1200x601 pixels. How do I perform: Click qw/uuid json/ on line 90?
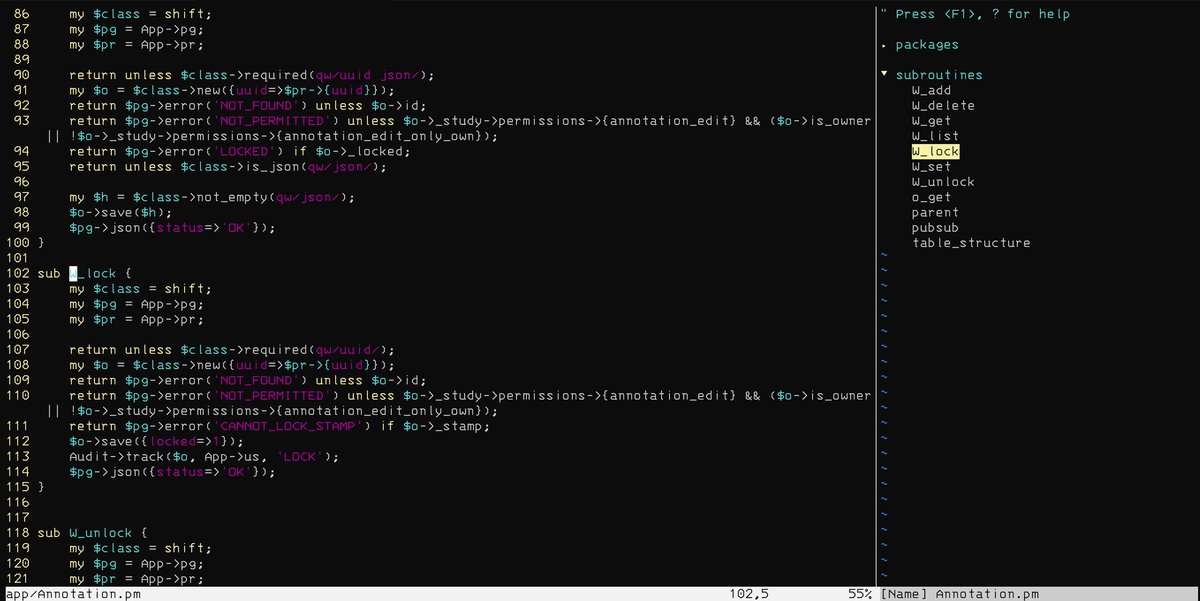coord(369,75)
